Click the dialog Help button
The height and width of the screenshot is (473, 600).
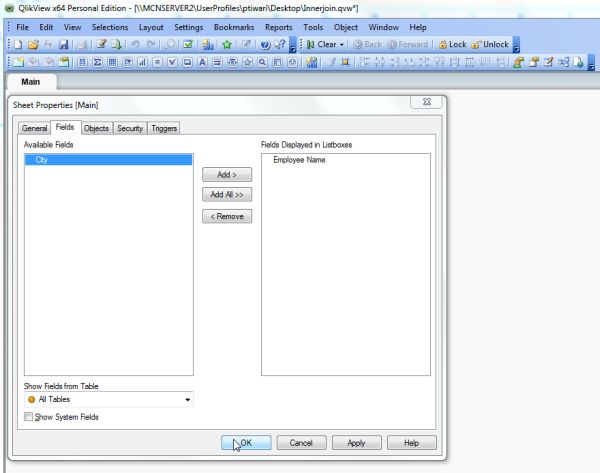coord(411,443)
